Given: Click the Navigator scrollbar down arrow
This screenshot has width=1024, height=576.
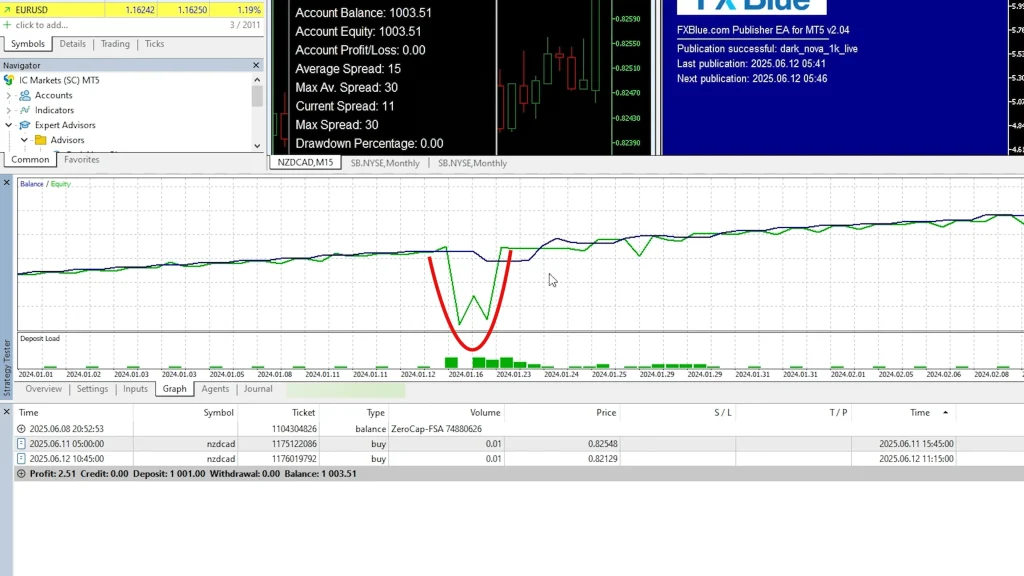Looking at the screenshot, I should tap(257, 145).
